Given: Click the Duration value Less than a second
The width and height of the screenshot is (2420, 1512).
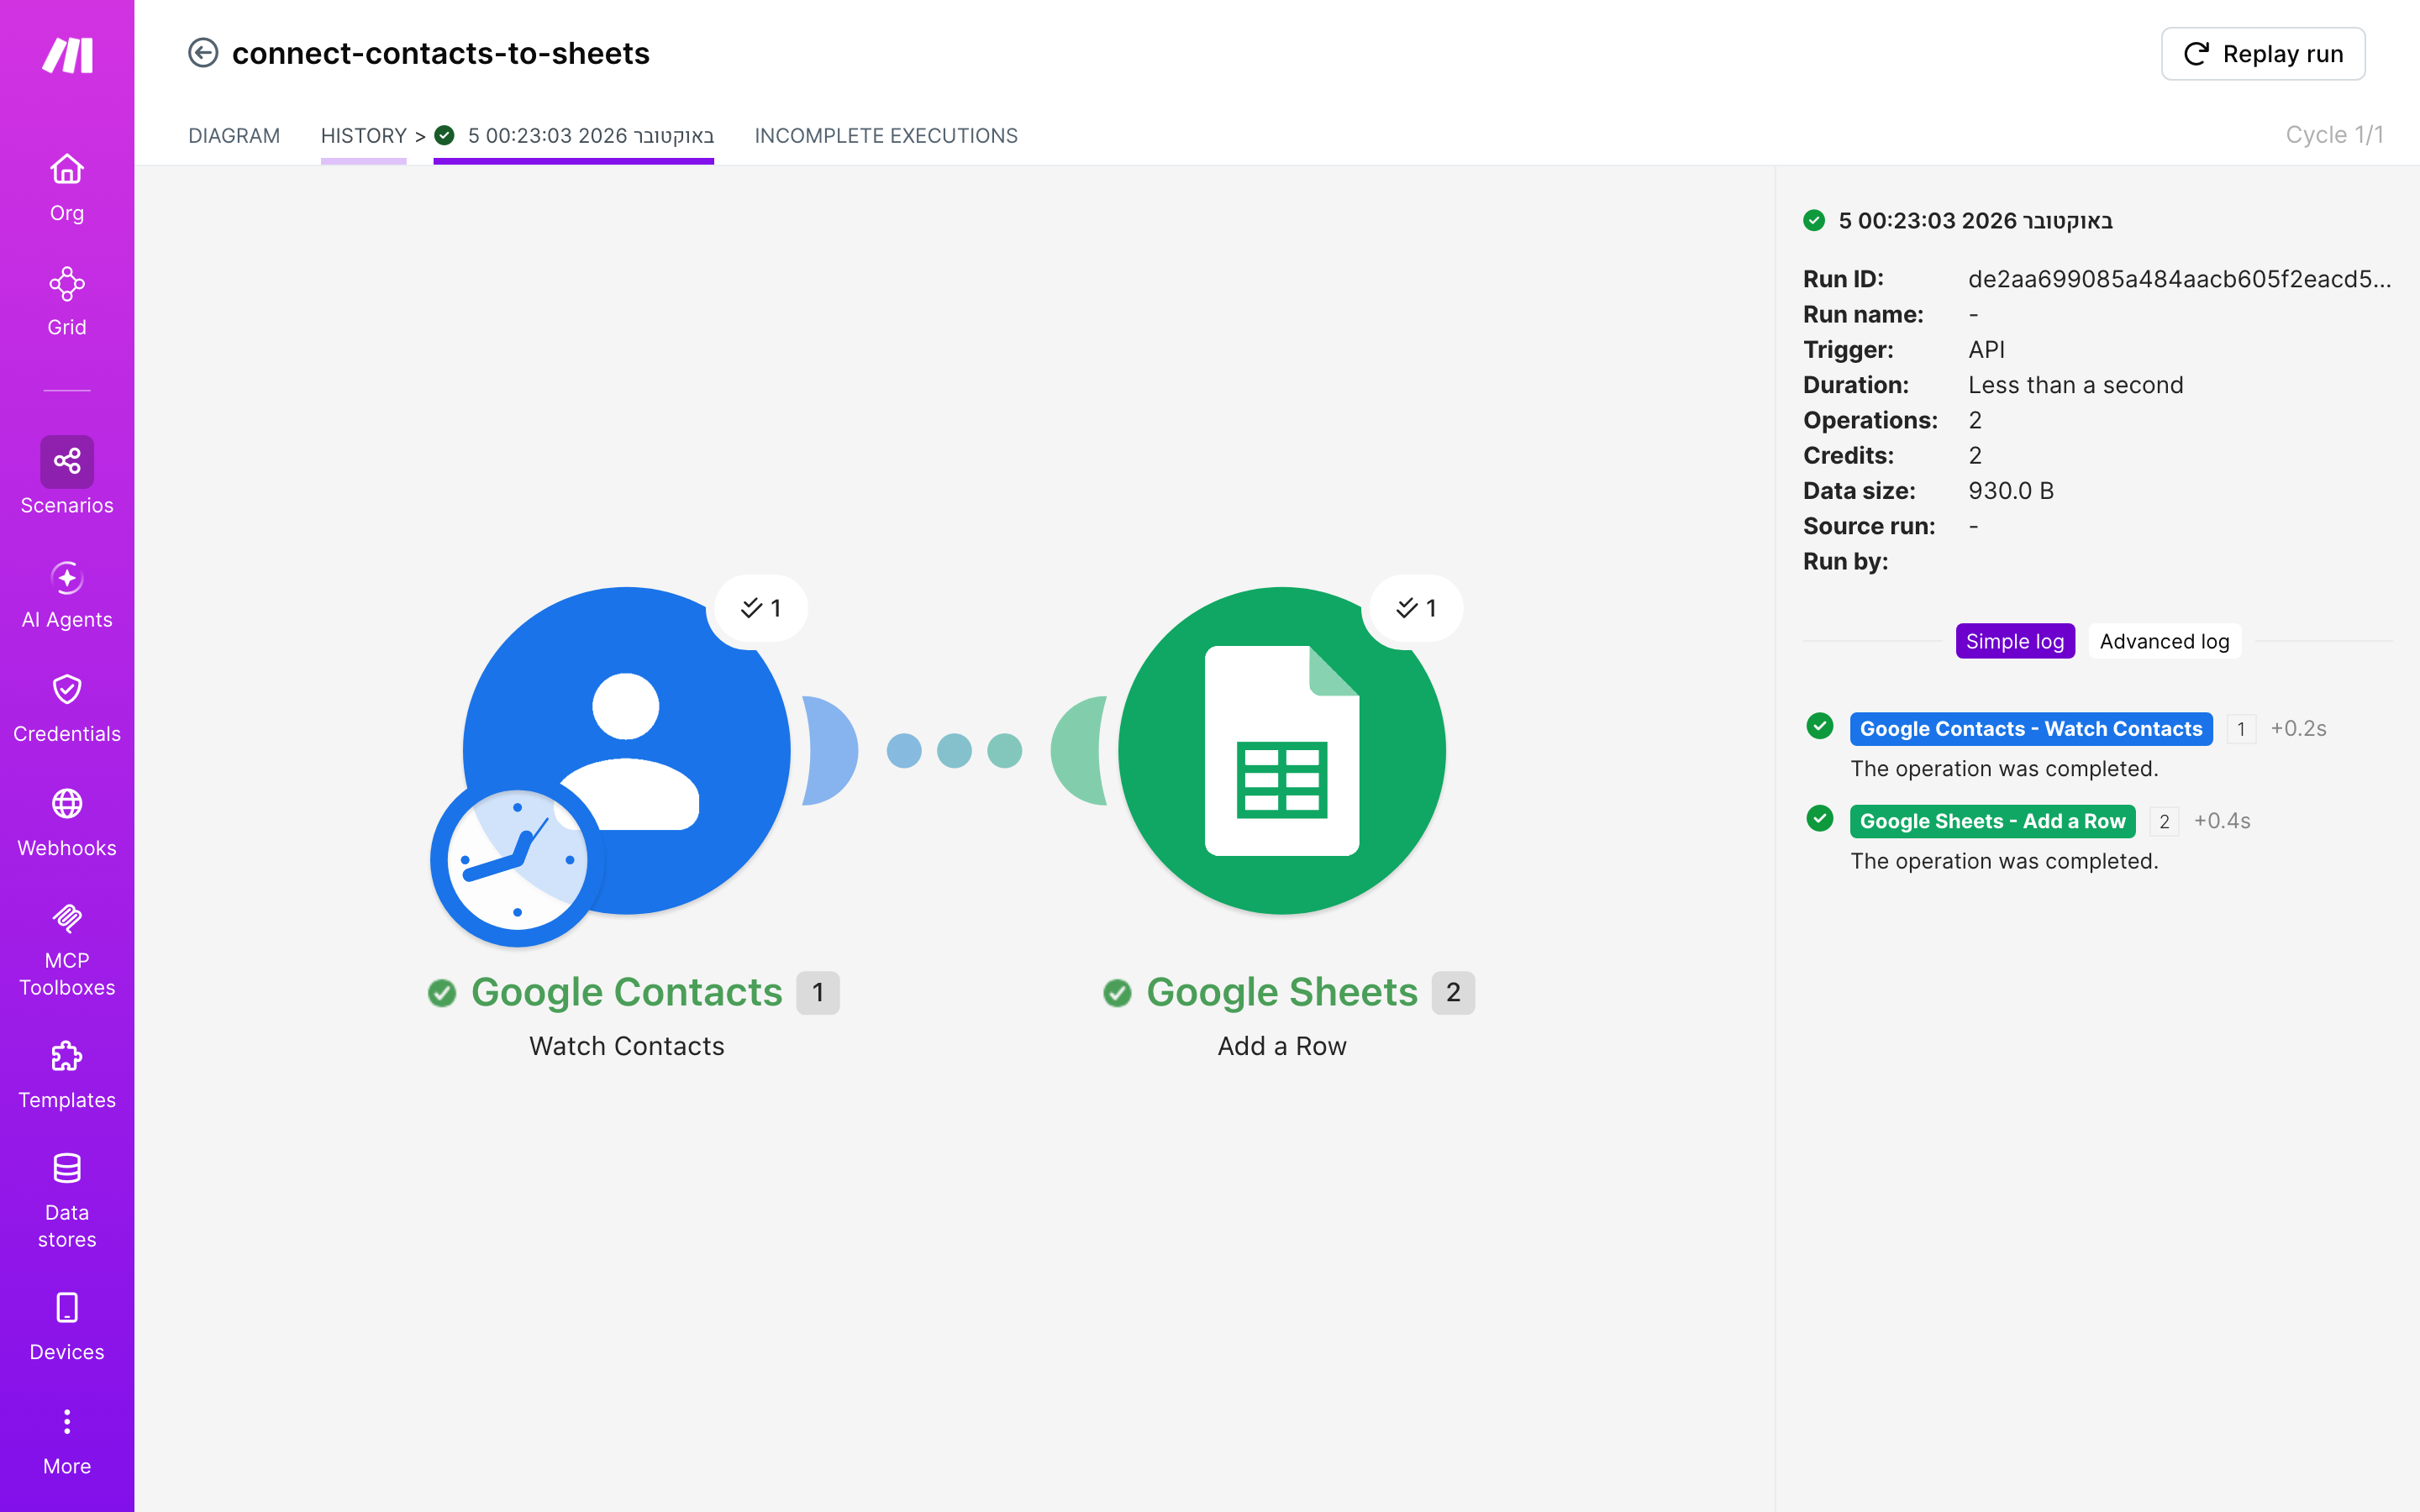Looking at the screenshot, I should (2075, 385).
